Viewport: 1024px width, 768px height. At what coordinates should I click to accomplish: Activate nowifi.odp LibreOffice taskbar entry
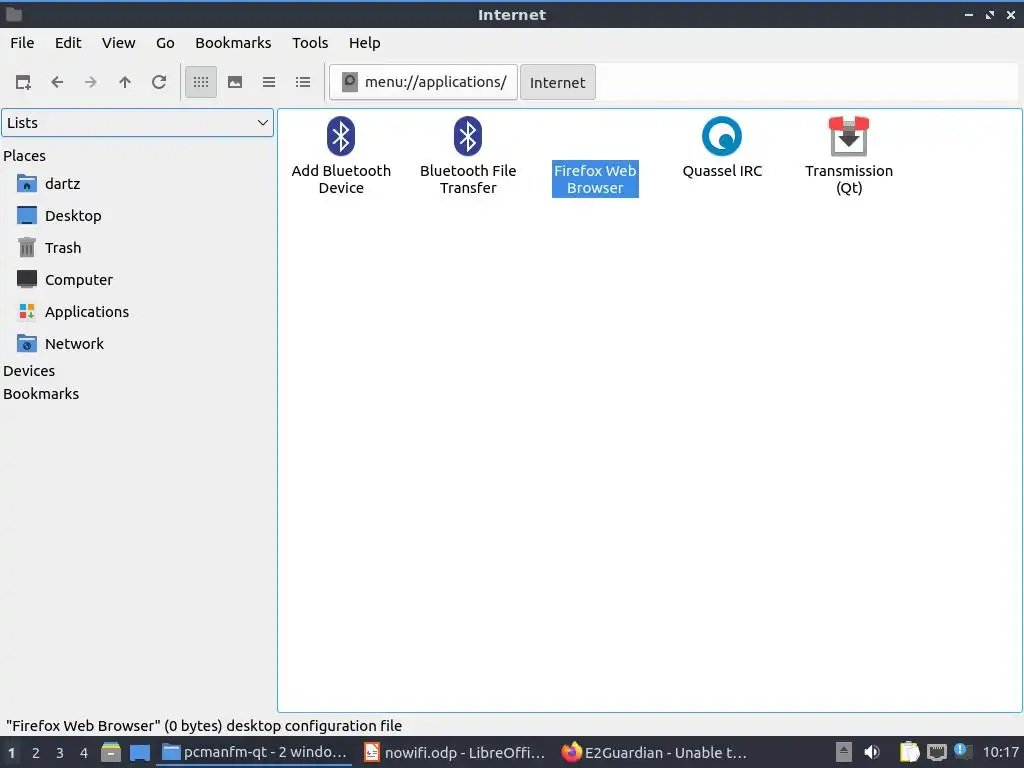[455, 753]
